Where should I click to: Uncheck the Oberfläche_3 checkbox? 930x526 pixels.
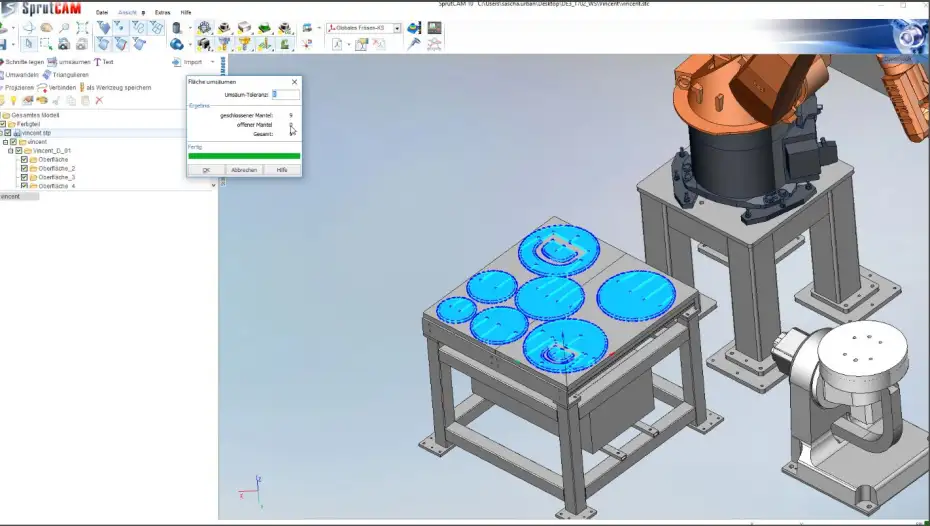pos(24,177)
